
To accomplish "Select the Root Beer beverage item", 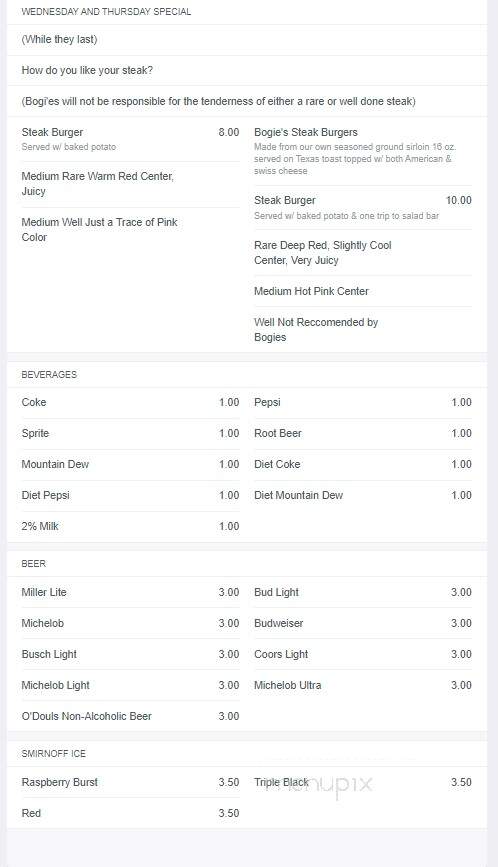I will (x=363, y=433).
